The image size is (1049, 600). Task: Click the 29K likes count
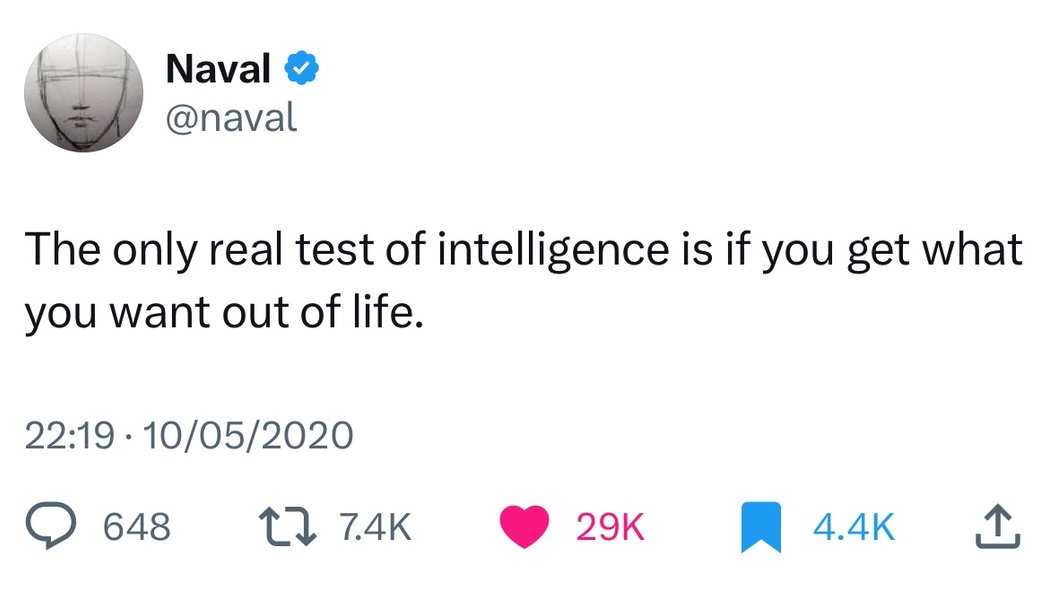tap(610, 526)
